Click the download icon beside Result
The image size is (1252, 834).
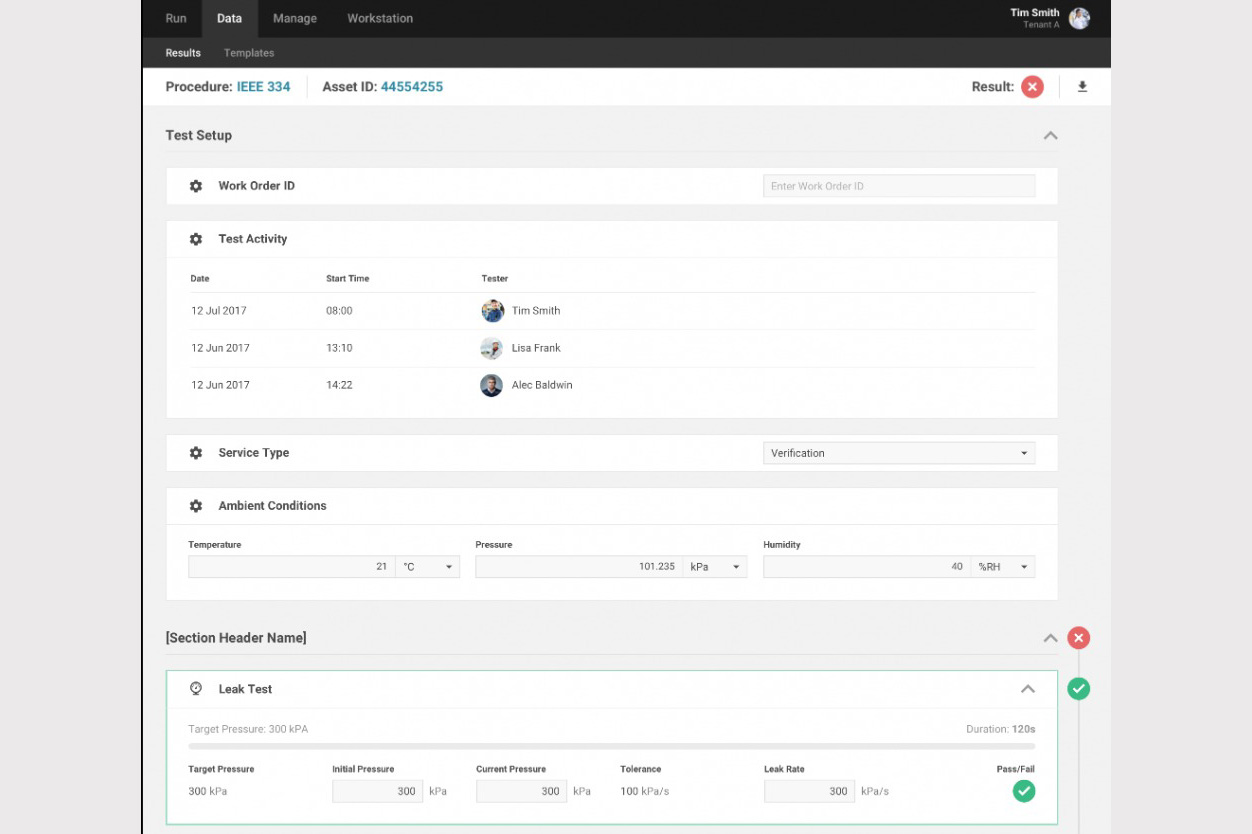(x=1082, y=87)
